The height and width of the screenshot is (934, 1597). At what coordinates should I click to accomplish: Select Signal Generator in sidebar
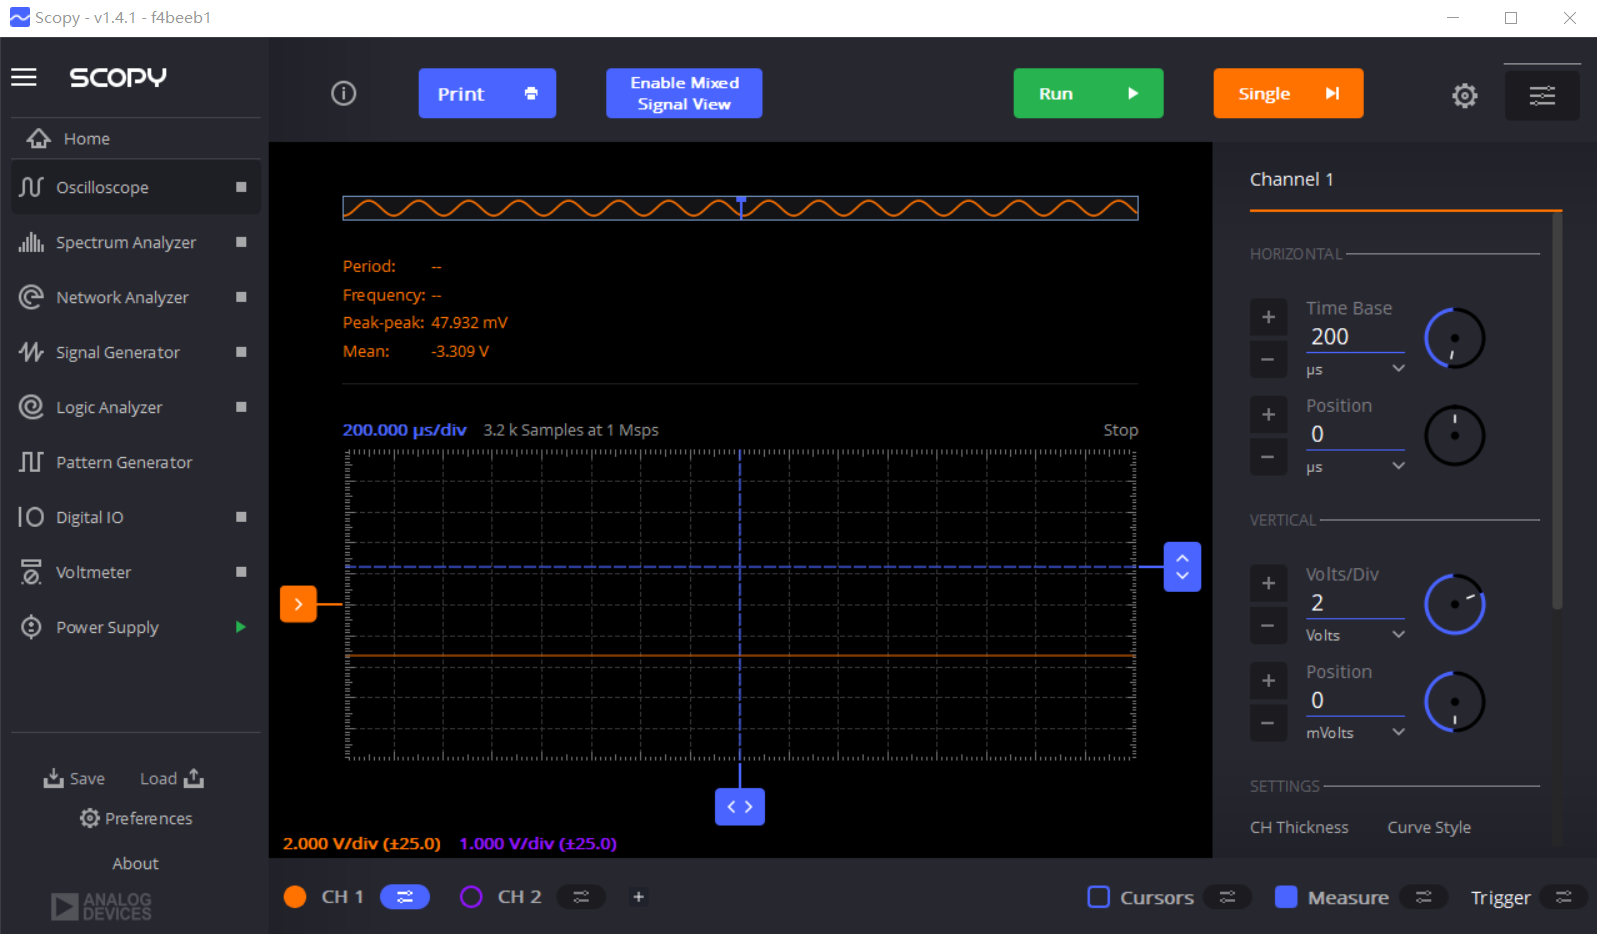(118, 353)
